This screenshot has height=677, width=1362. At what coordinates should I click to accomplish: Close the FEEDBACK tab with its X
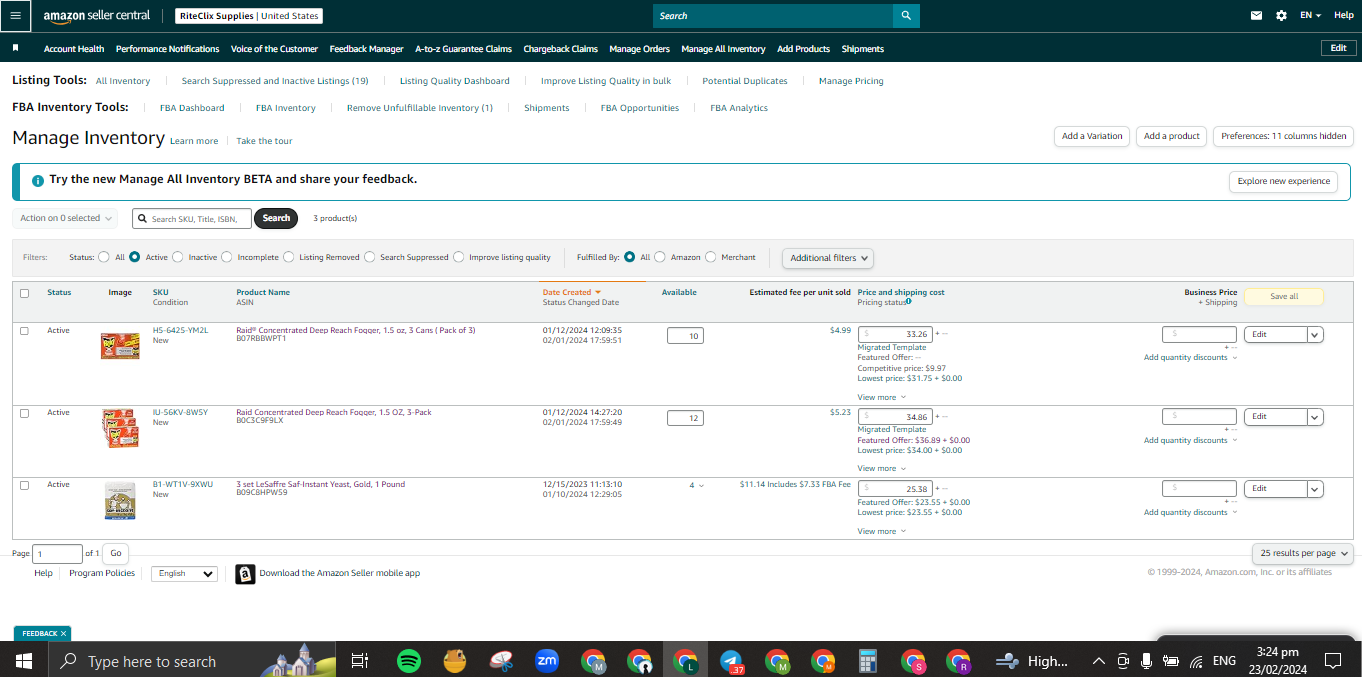pos(63,633)
